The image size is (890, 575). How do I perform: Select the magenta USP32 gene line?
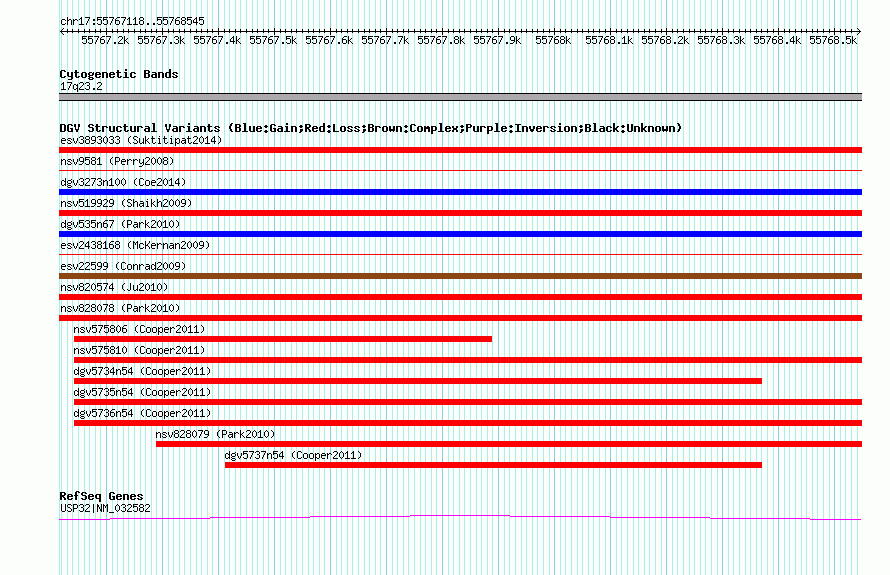click(460, 518)
